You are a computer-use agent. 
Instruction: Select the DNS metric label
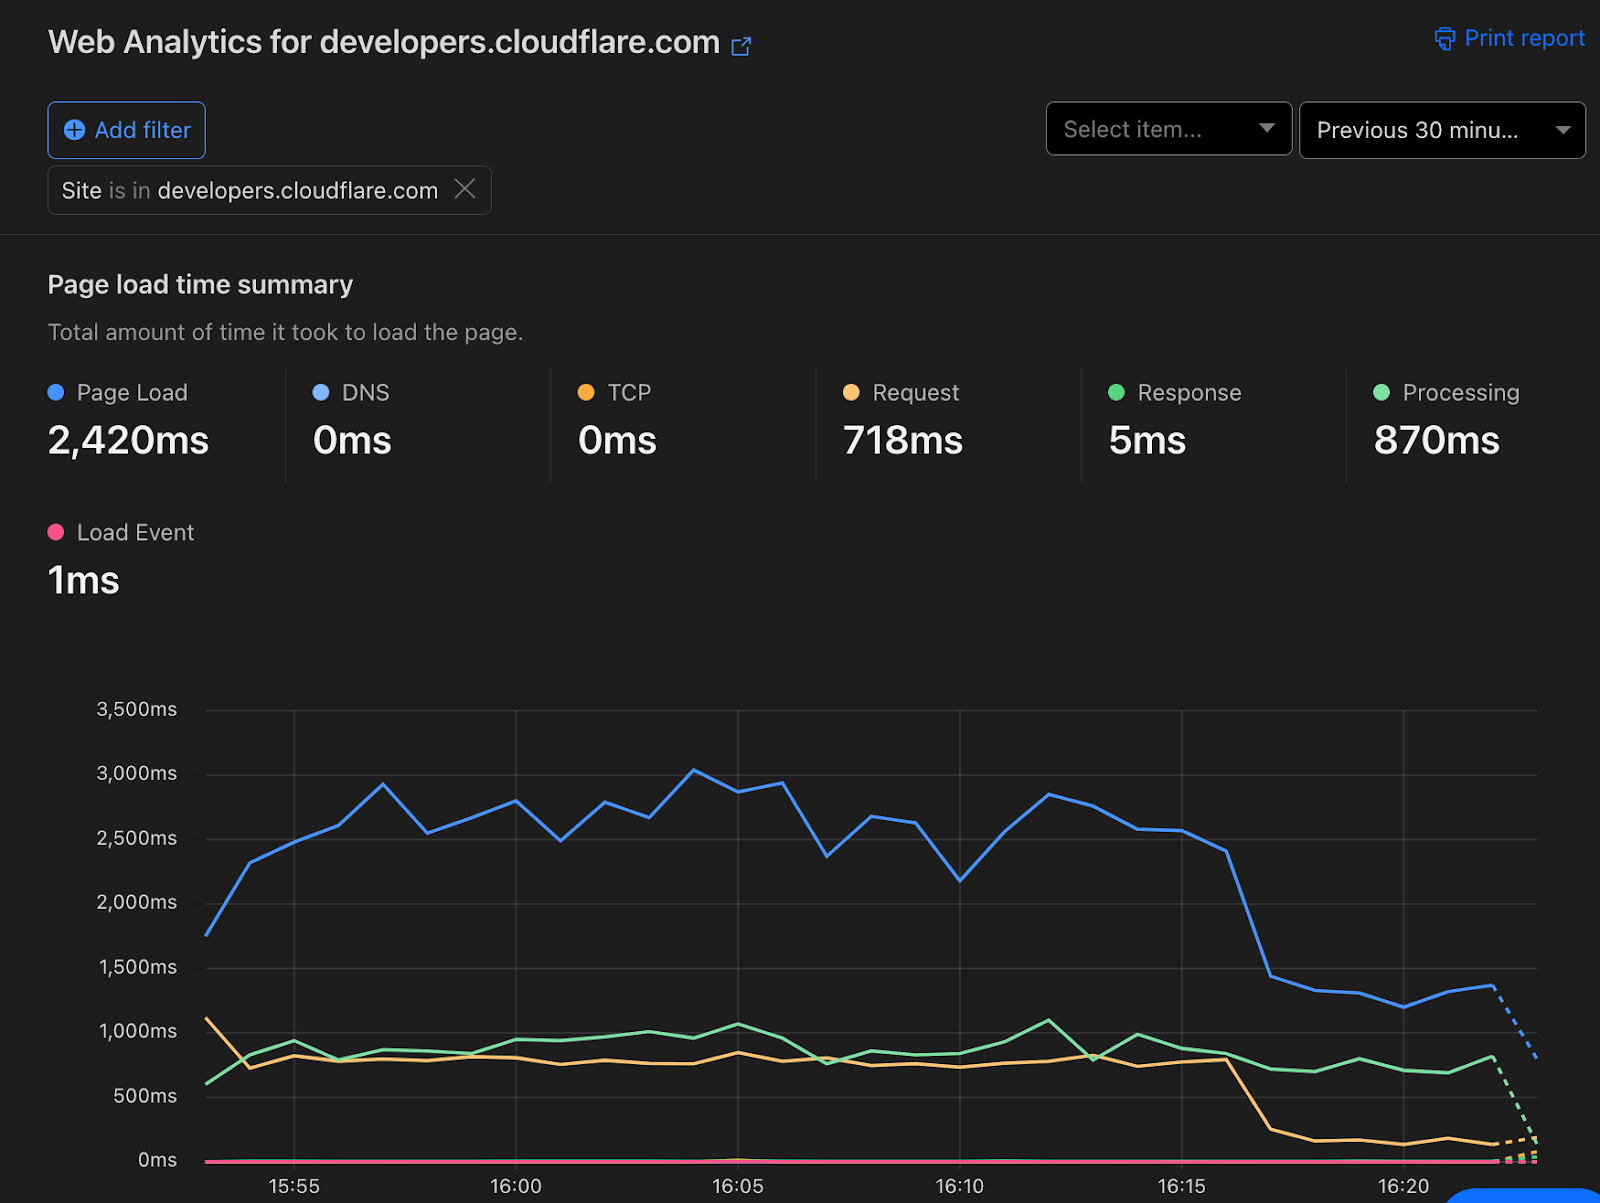click(x=366, y=393)
